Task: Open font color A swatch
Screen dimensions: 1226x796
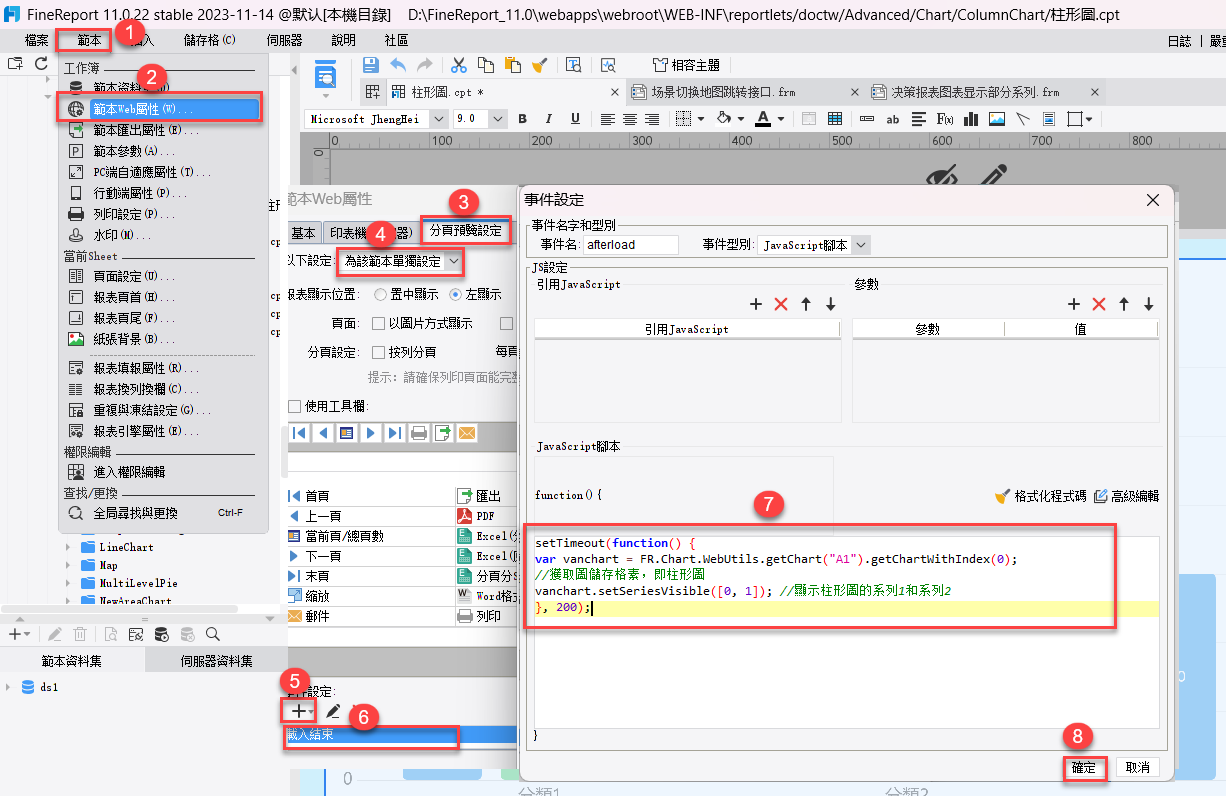Action: (x=765, y=118)
